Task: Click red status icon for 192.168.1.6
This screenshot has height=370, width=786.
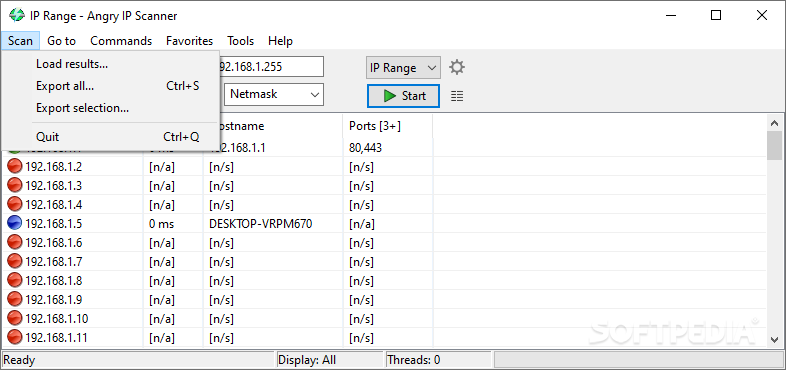Action: tap(15, 243)
